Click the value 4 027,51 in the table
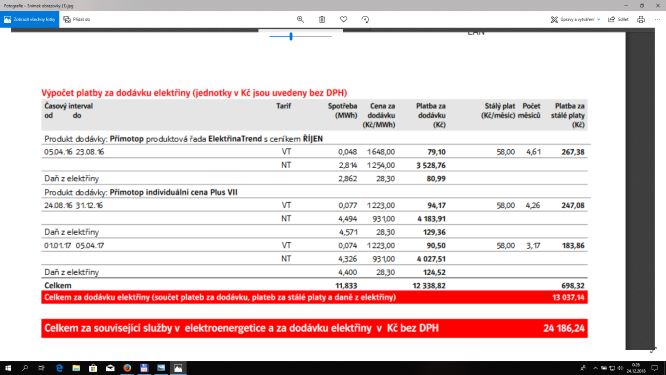This screenshot has height=375, width=666. [431, 259]
